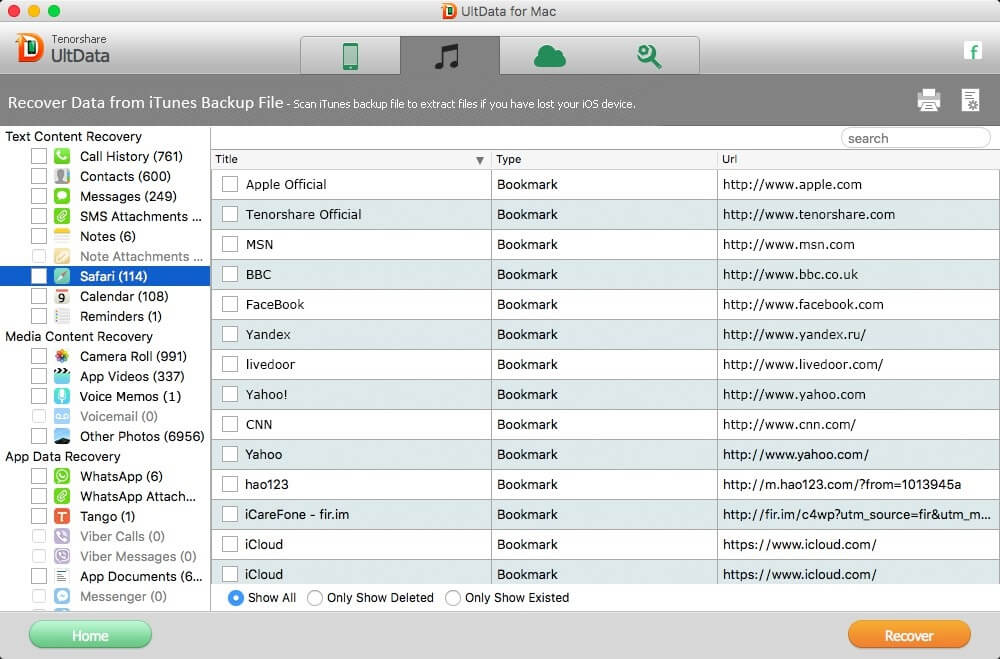
Task: Click the App Documents icon
Action: [62, 576]
